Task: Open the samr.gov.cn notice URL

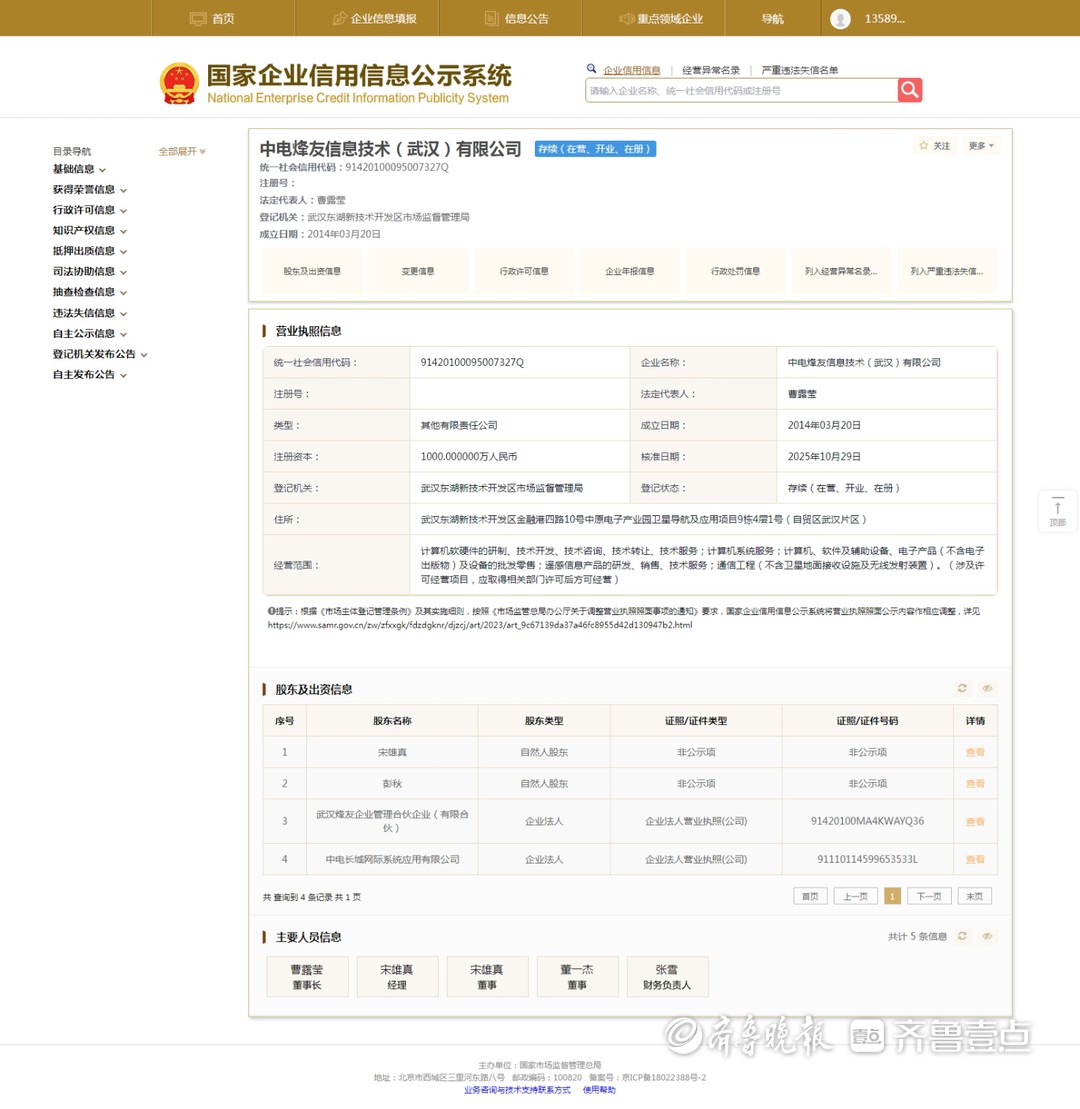Action: [x=480, y=625]
